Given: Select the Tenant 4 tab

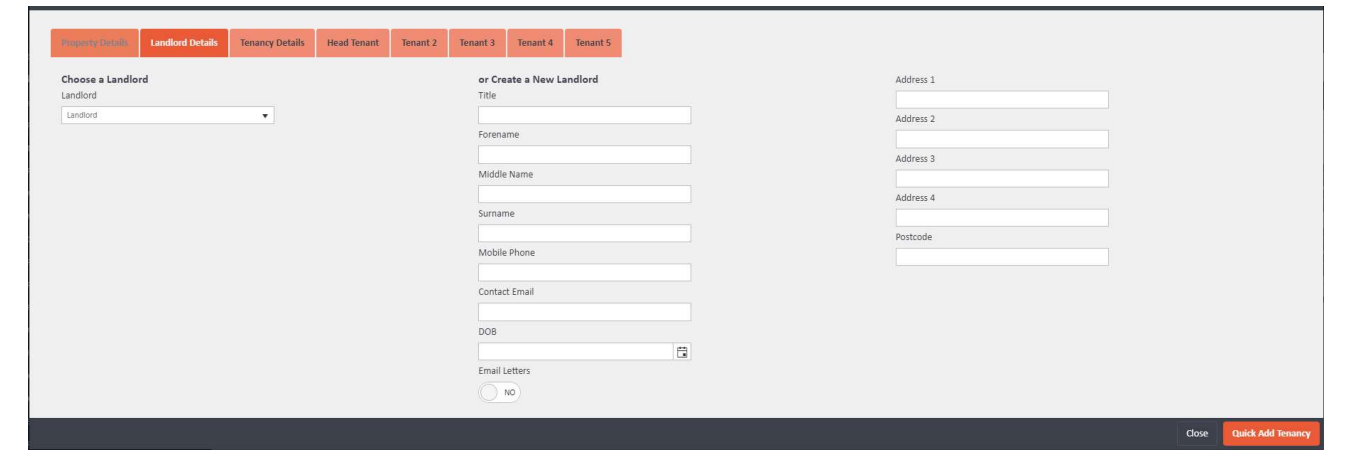Looking at the screenshot, I should 535,43.
